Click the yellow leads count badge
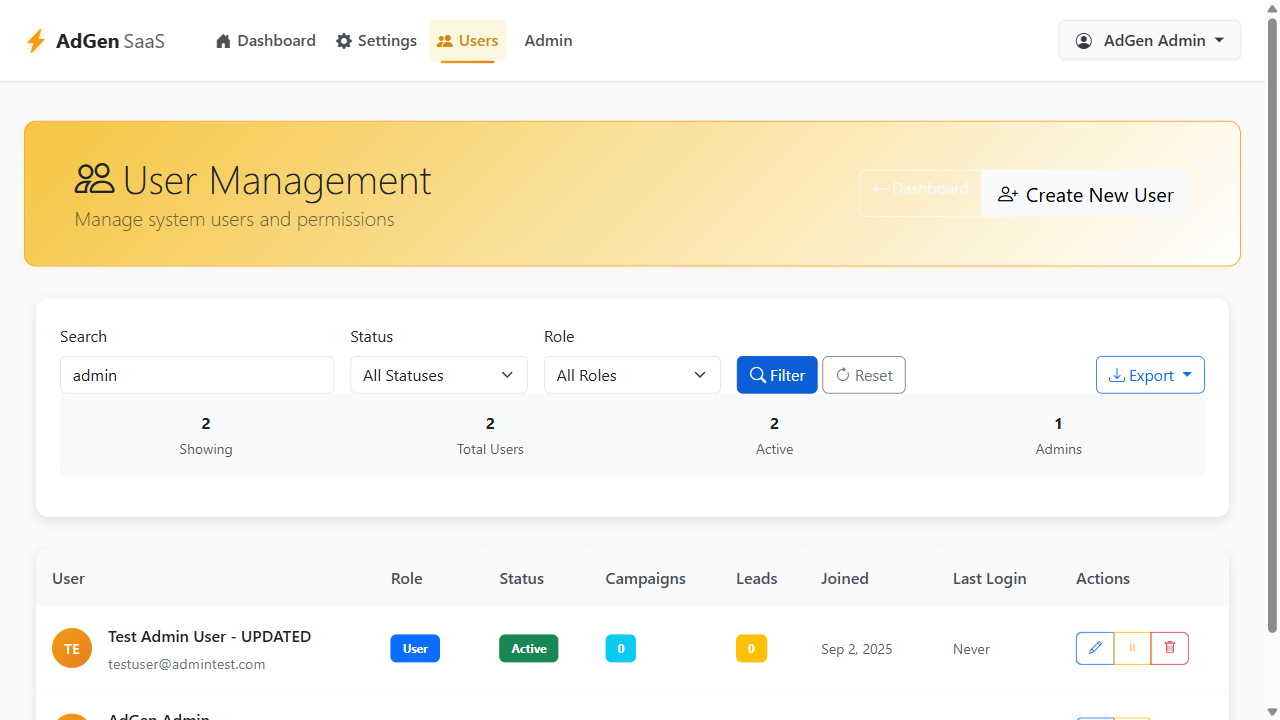This screenshot has height=720, width=1280. coord(751,648)
